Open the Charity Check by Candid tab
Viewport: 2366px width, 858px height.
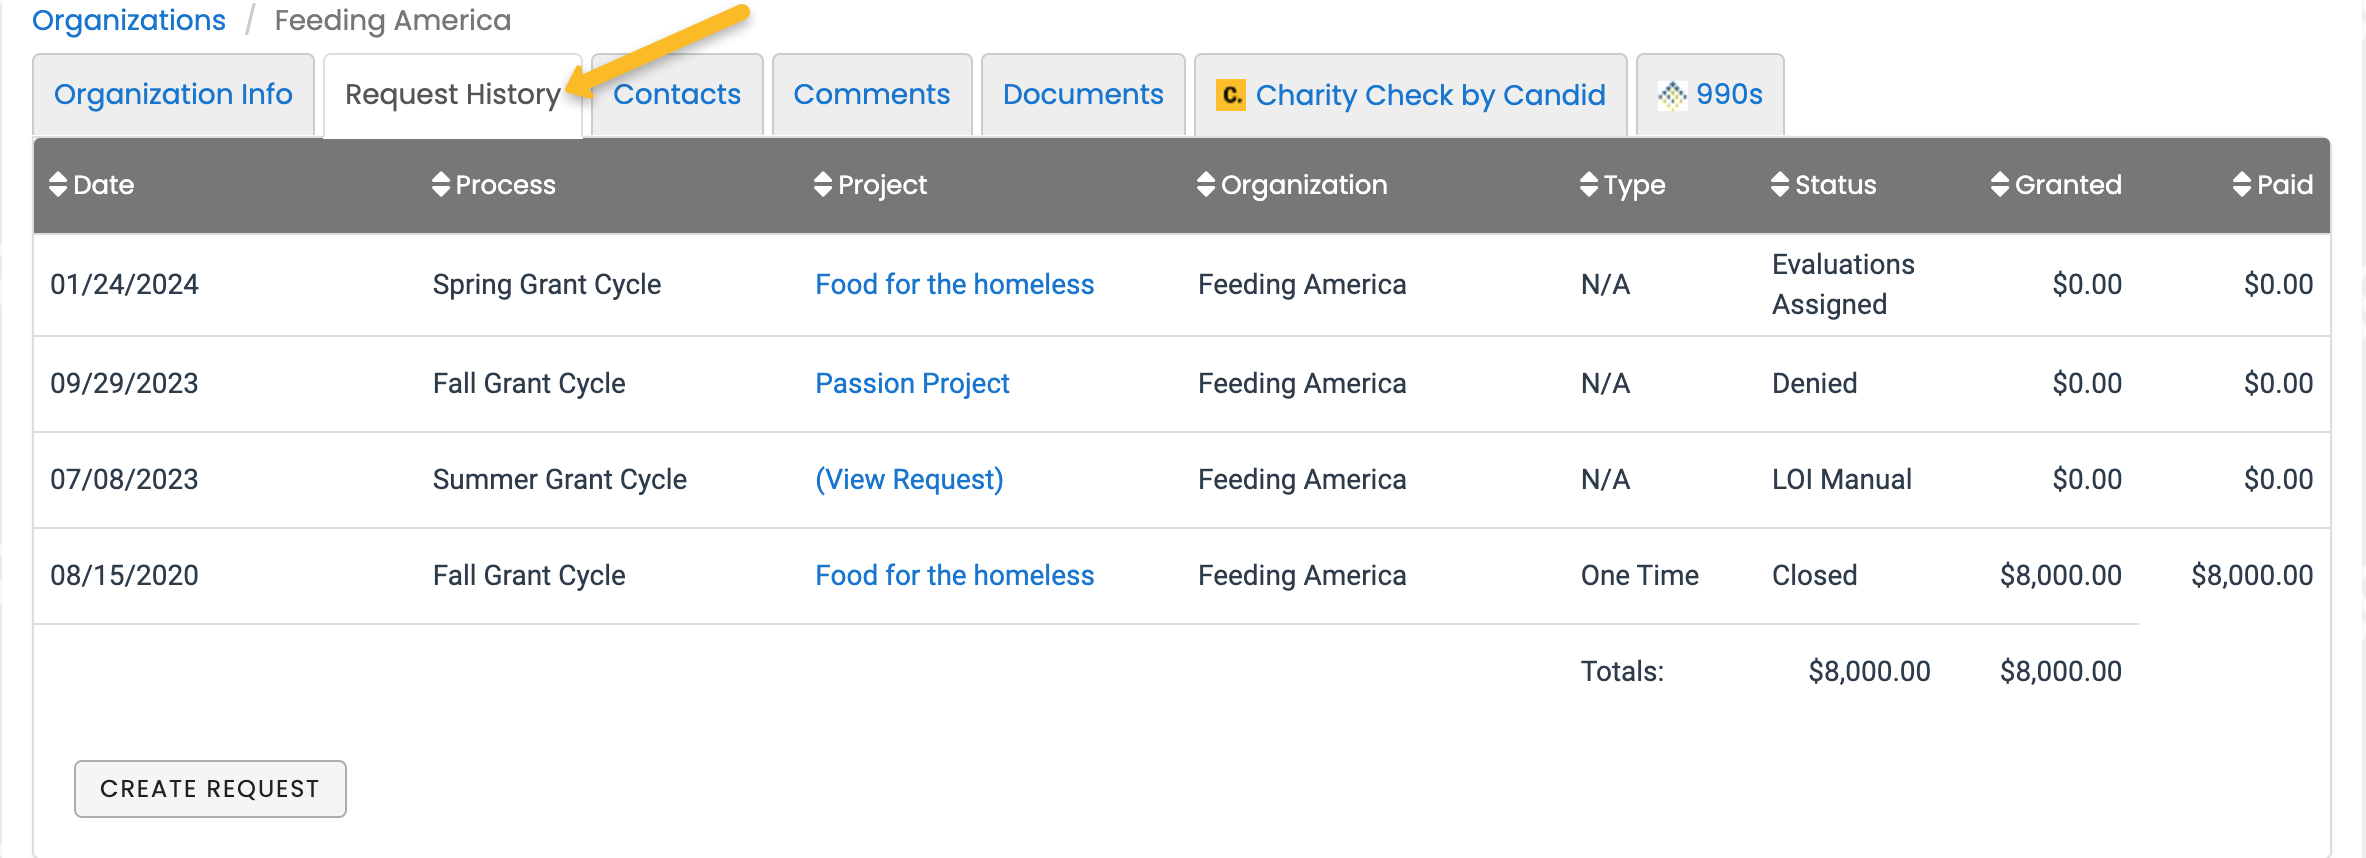(x=1430, y=95)
